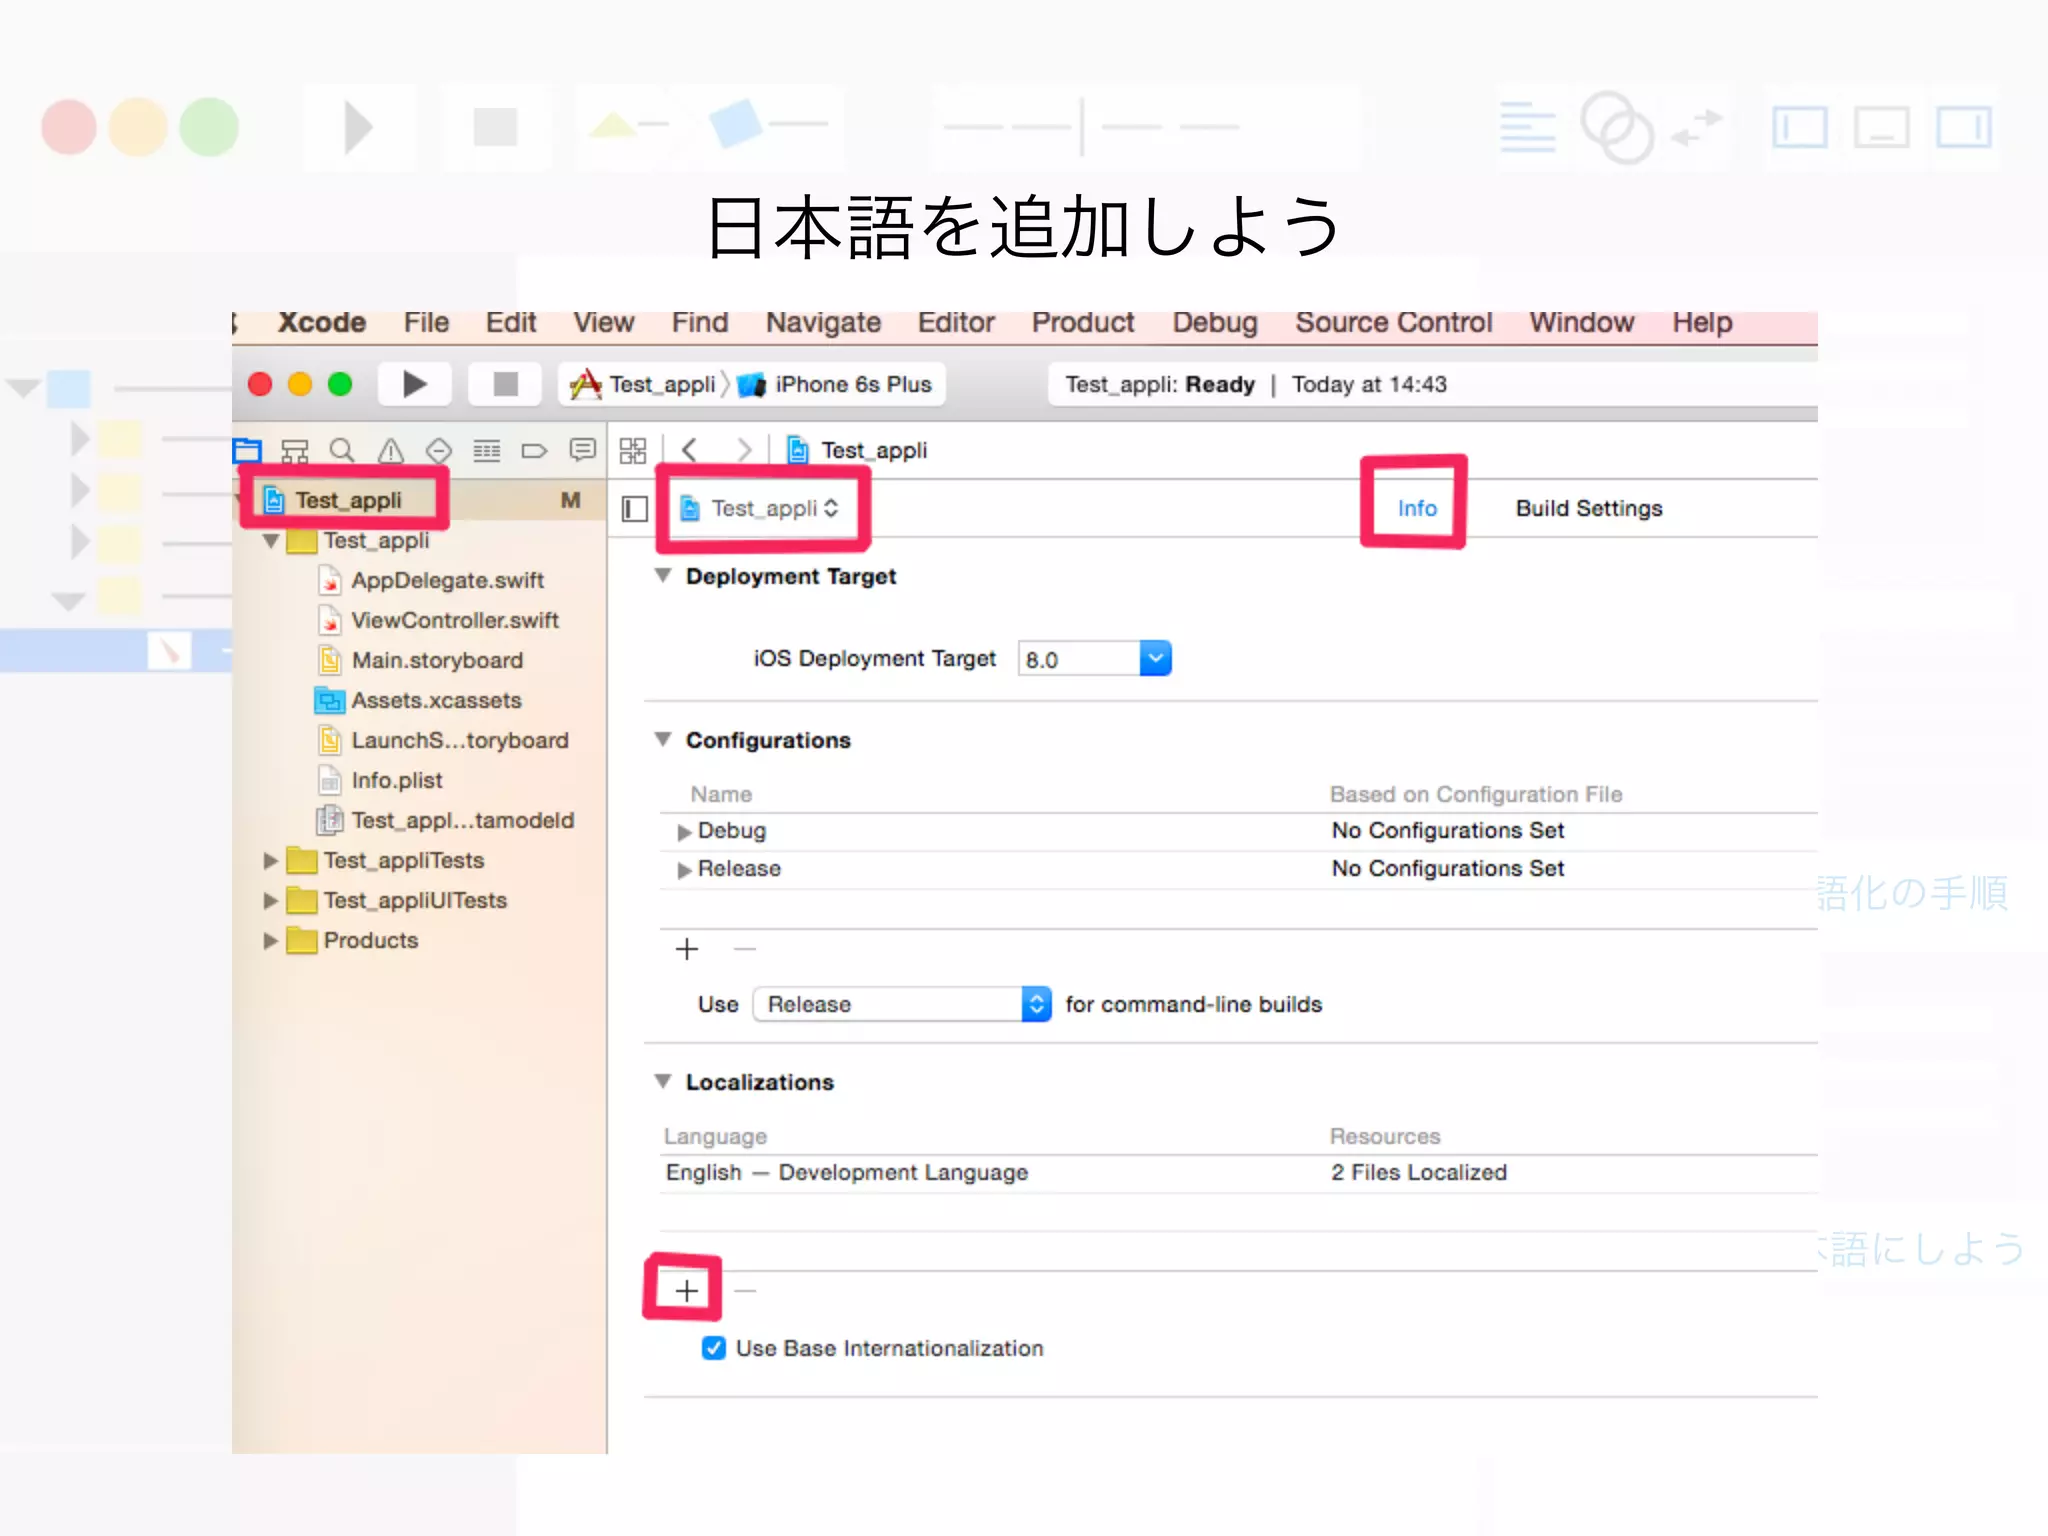Select the Test_appli project root
2048x1536 pixels.
[x=348, y=500]
